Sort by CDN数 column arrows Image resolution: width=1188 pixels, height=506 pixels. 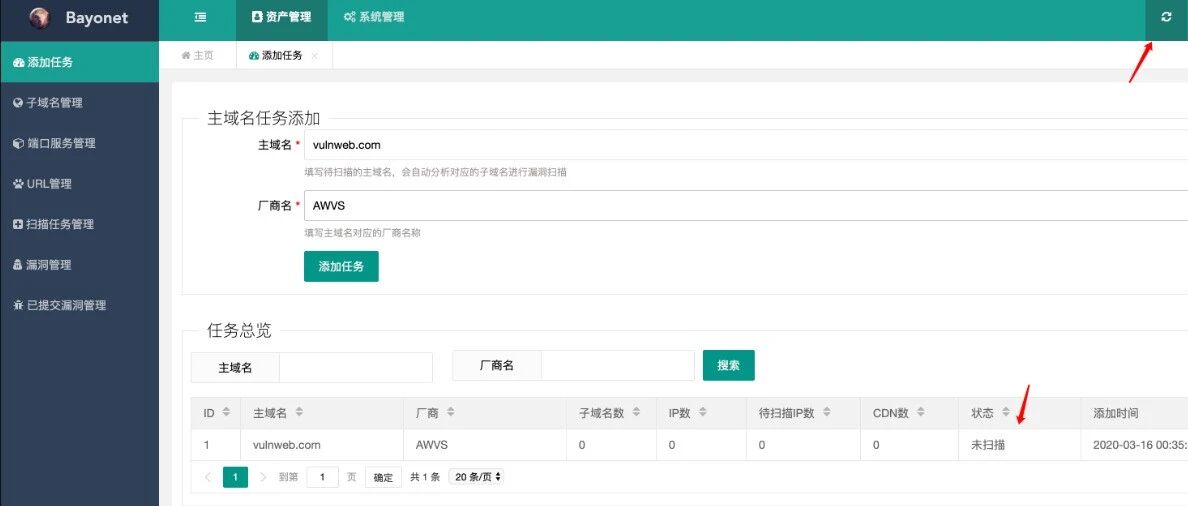click(x=921, y=413)
